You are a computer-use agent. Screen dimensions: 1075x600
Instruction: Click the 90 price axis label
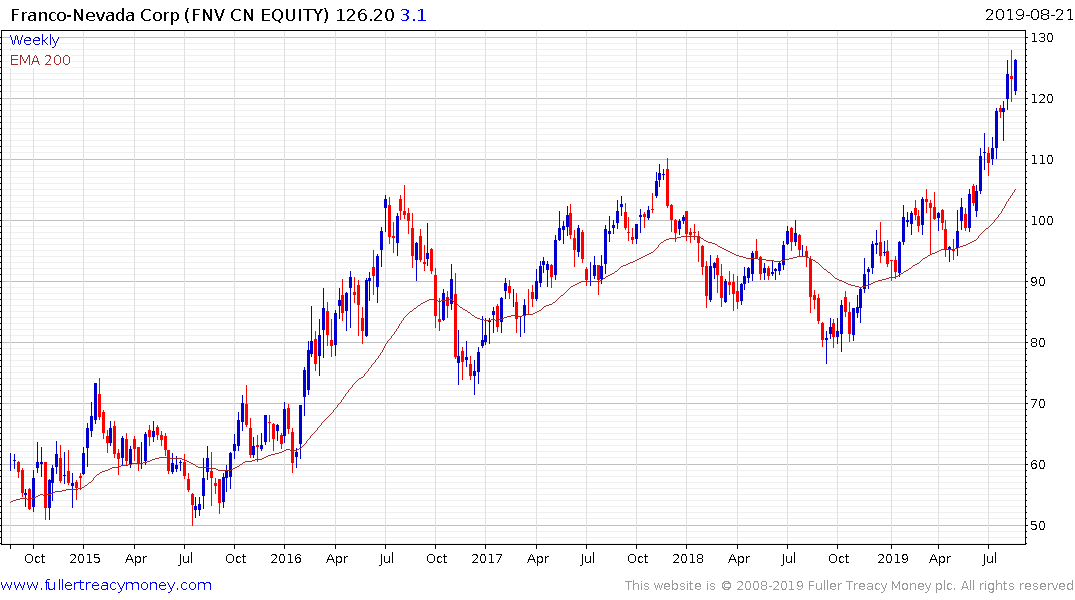click(x=1038, y=282)
